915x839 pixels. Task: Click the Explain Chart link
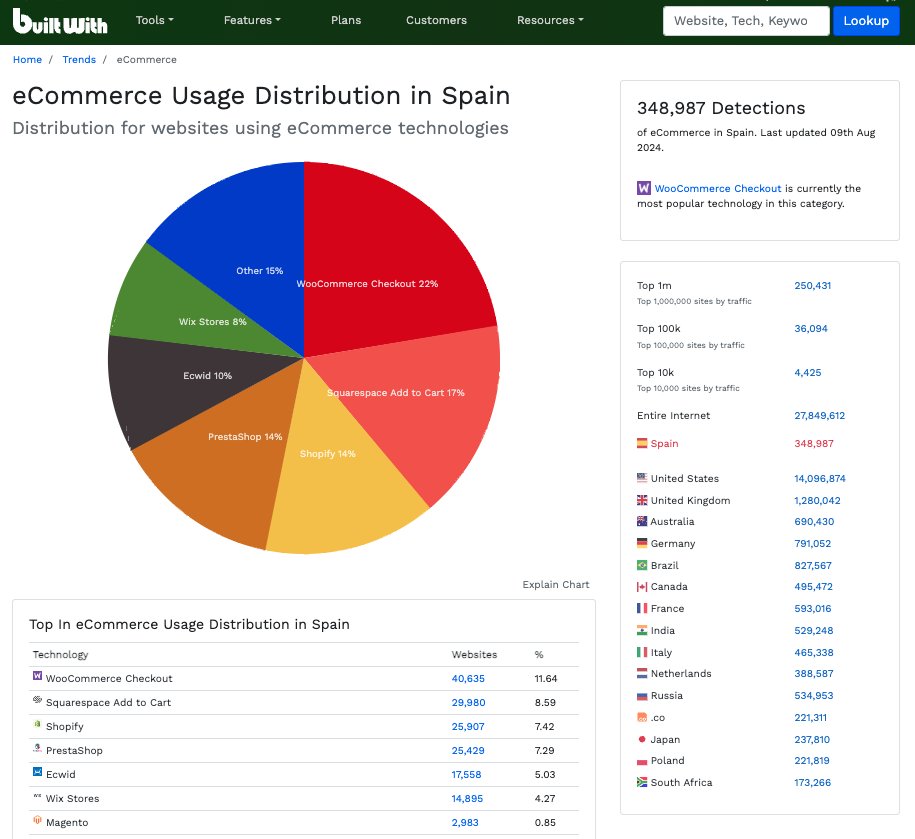(x=556, y=585)
